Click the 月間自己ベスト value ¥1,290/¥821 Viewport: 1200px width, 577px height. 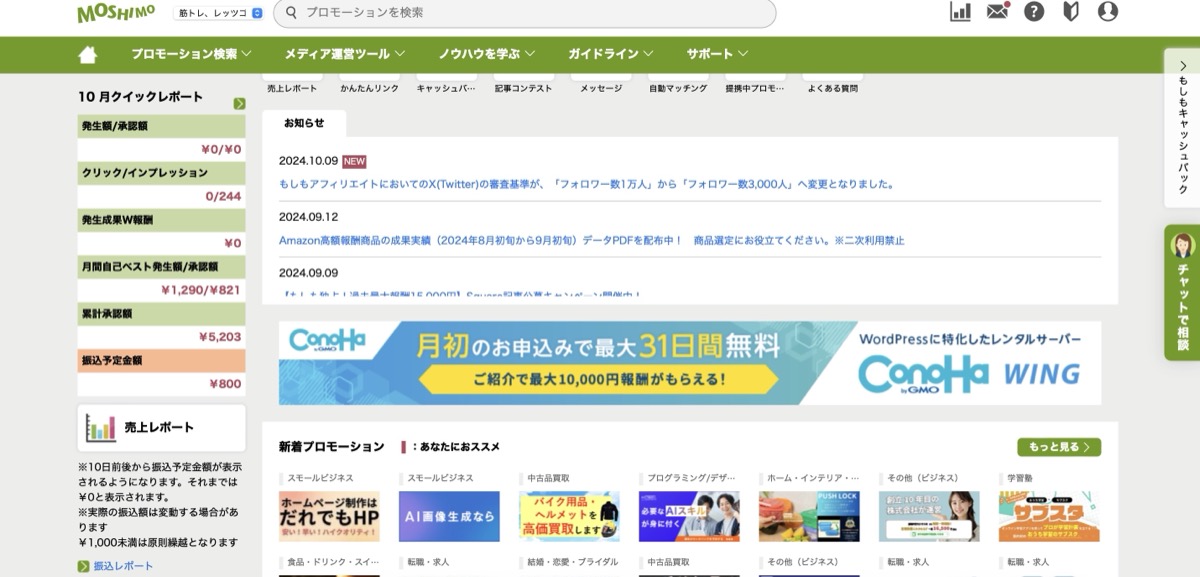point(201,290)
